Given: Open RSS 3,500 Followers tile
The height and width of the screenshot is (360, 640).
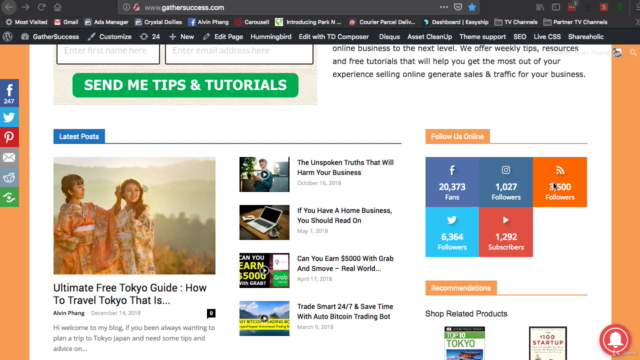Looking at the screenshot, I should (560, 182).
